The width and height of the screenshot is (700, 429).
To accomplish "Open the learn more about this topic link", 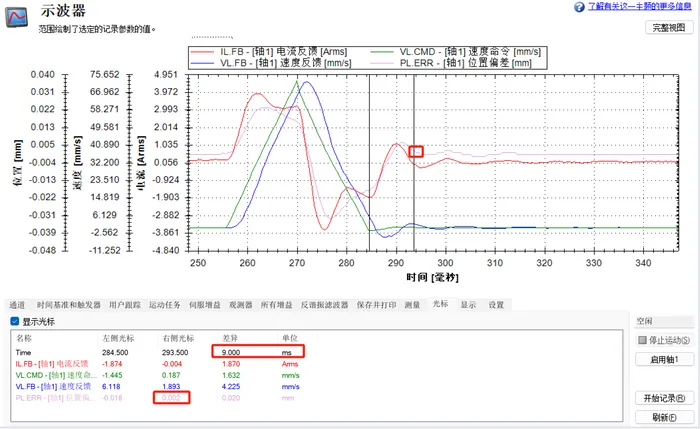I will (x=641, y=6).
